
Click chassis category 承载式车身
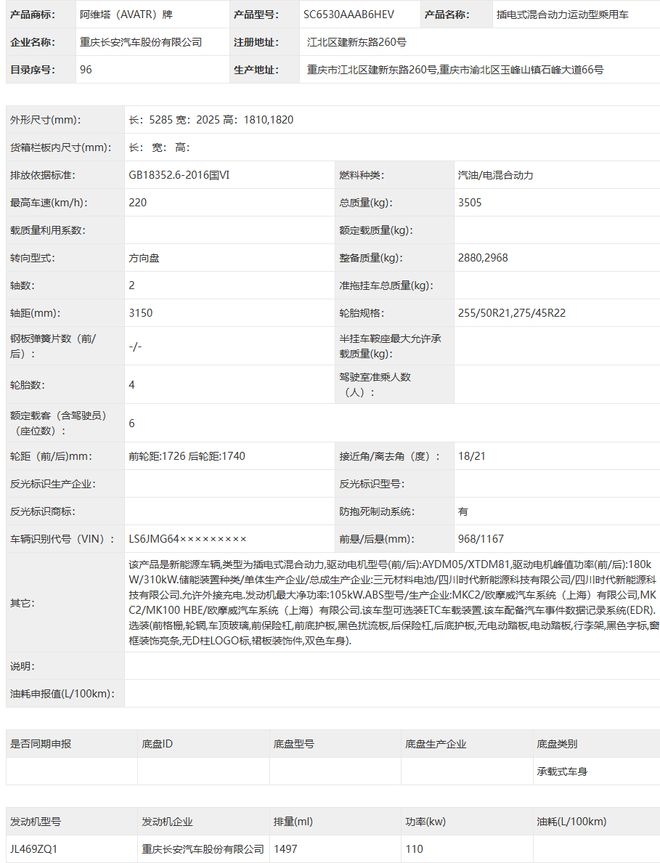562,772
